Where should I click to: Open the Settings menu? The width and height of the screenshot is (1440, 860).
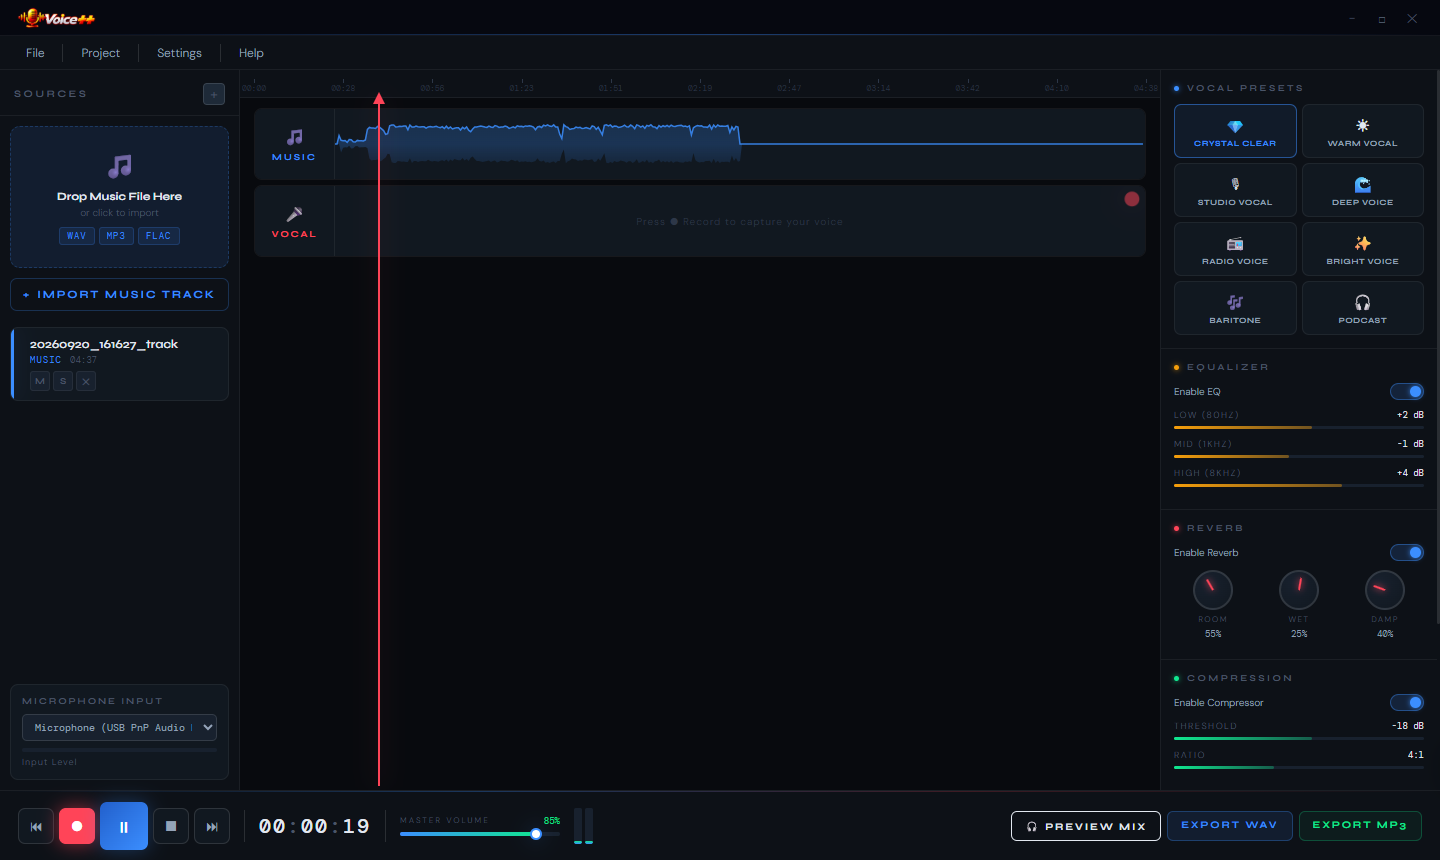[179, 53]
